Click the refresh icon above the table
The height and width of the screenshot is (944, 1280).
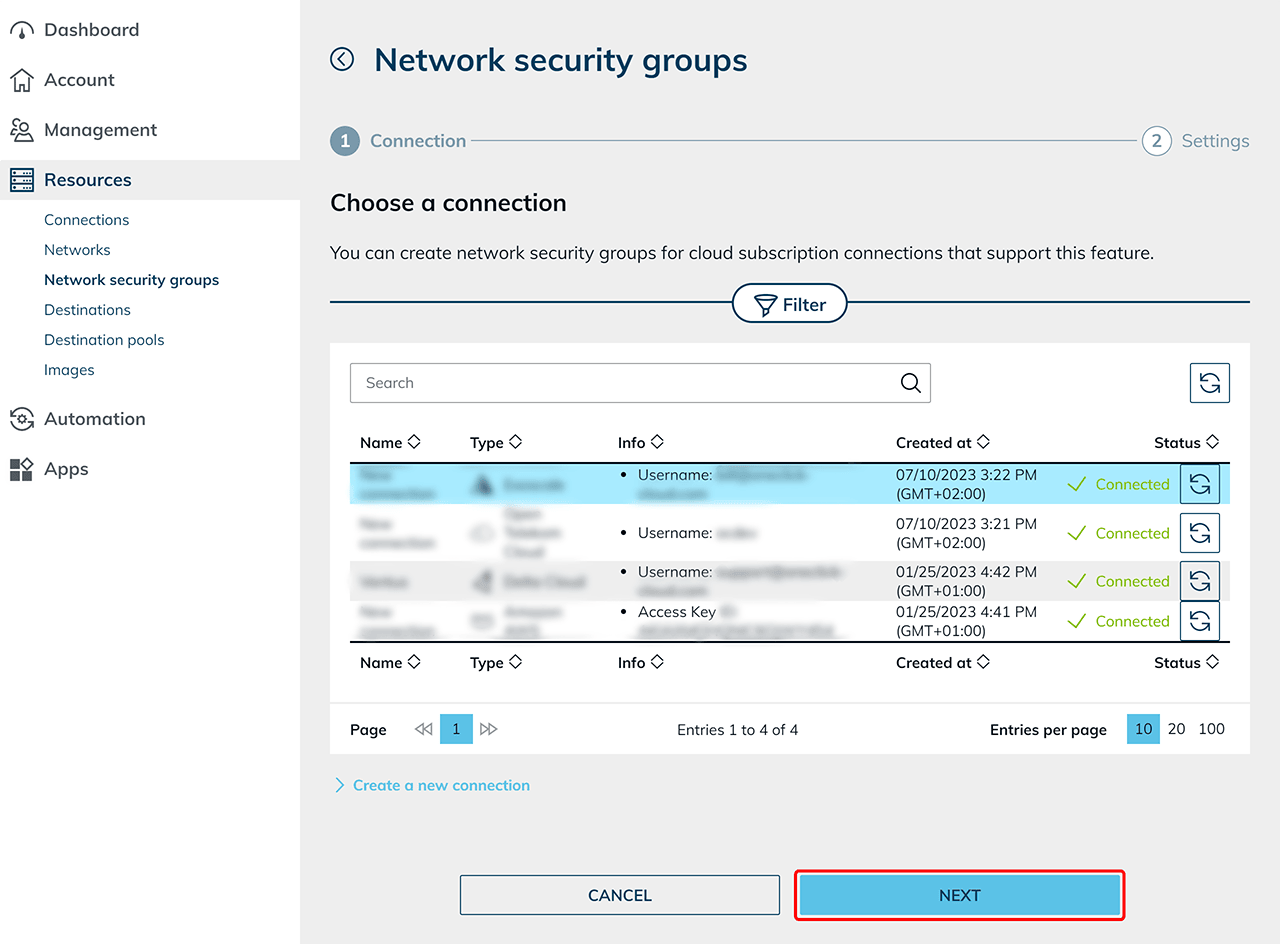coord(1209,383)
